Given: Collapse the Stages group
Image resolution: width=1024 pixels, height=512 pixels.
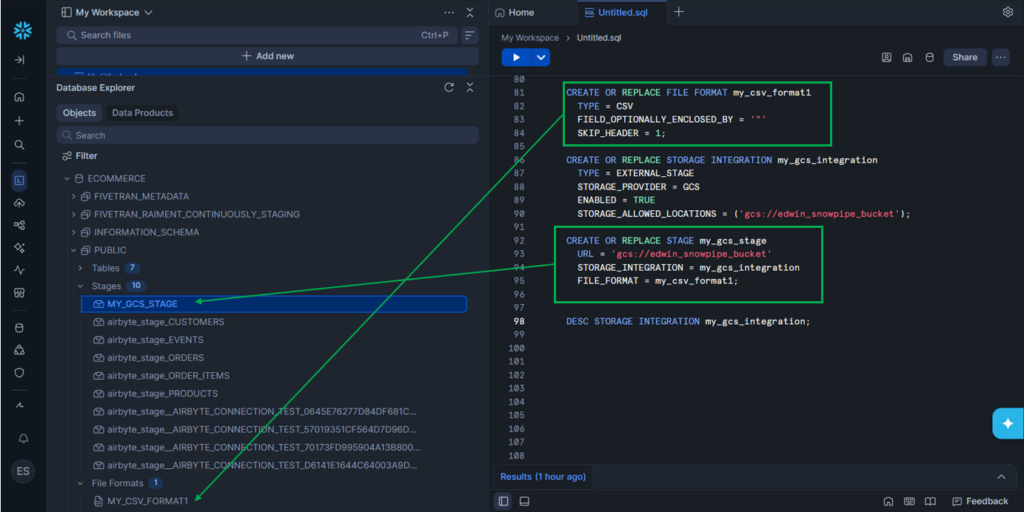Looking at the screenshot, I should click(80, 286).
